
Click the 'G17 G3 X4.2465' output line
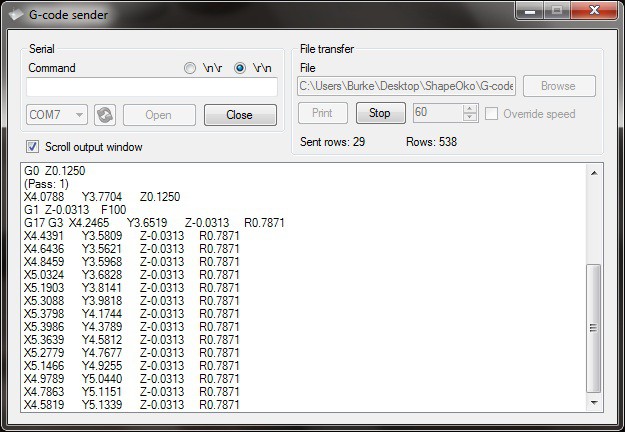154,223
